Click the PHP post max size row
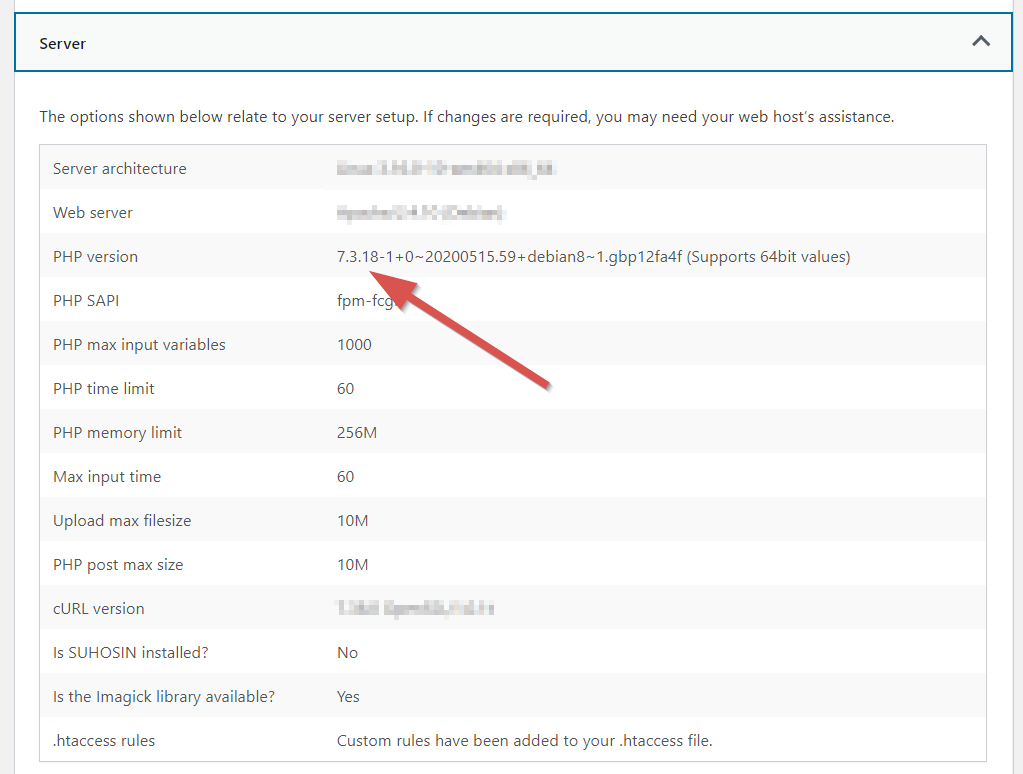The height and width of the screenshot is (774, 1023). (x=119, y=564)
